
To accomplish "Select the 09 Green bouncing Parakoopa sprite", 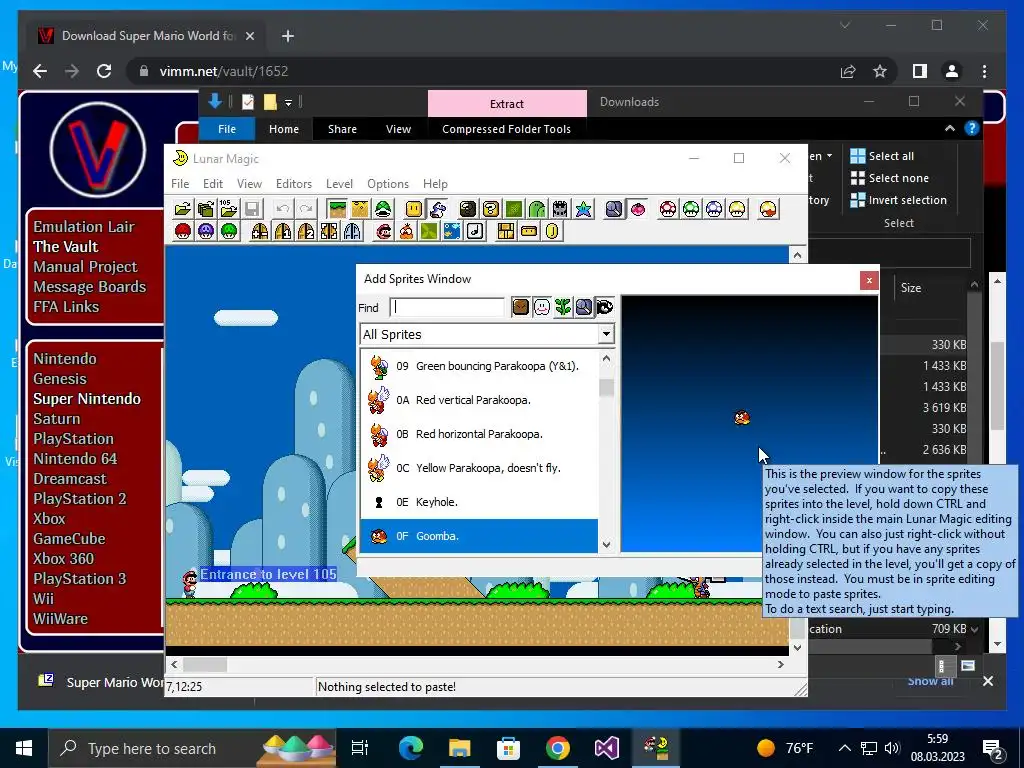I will [479, 366].
